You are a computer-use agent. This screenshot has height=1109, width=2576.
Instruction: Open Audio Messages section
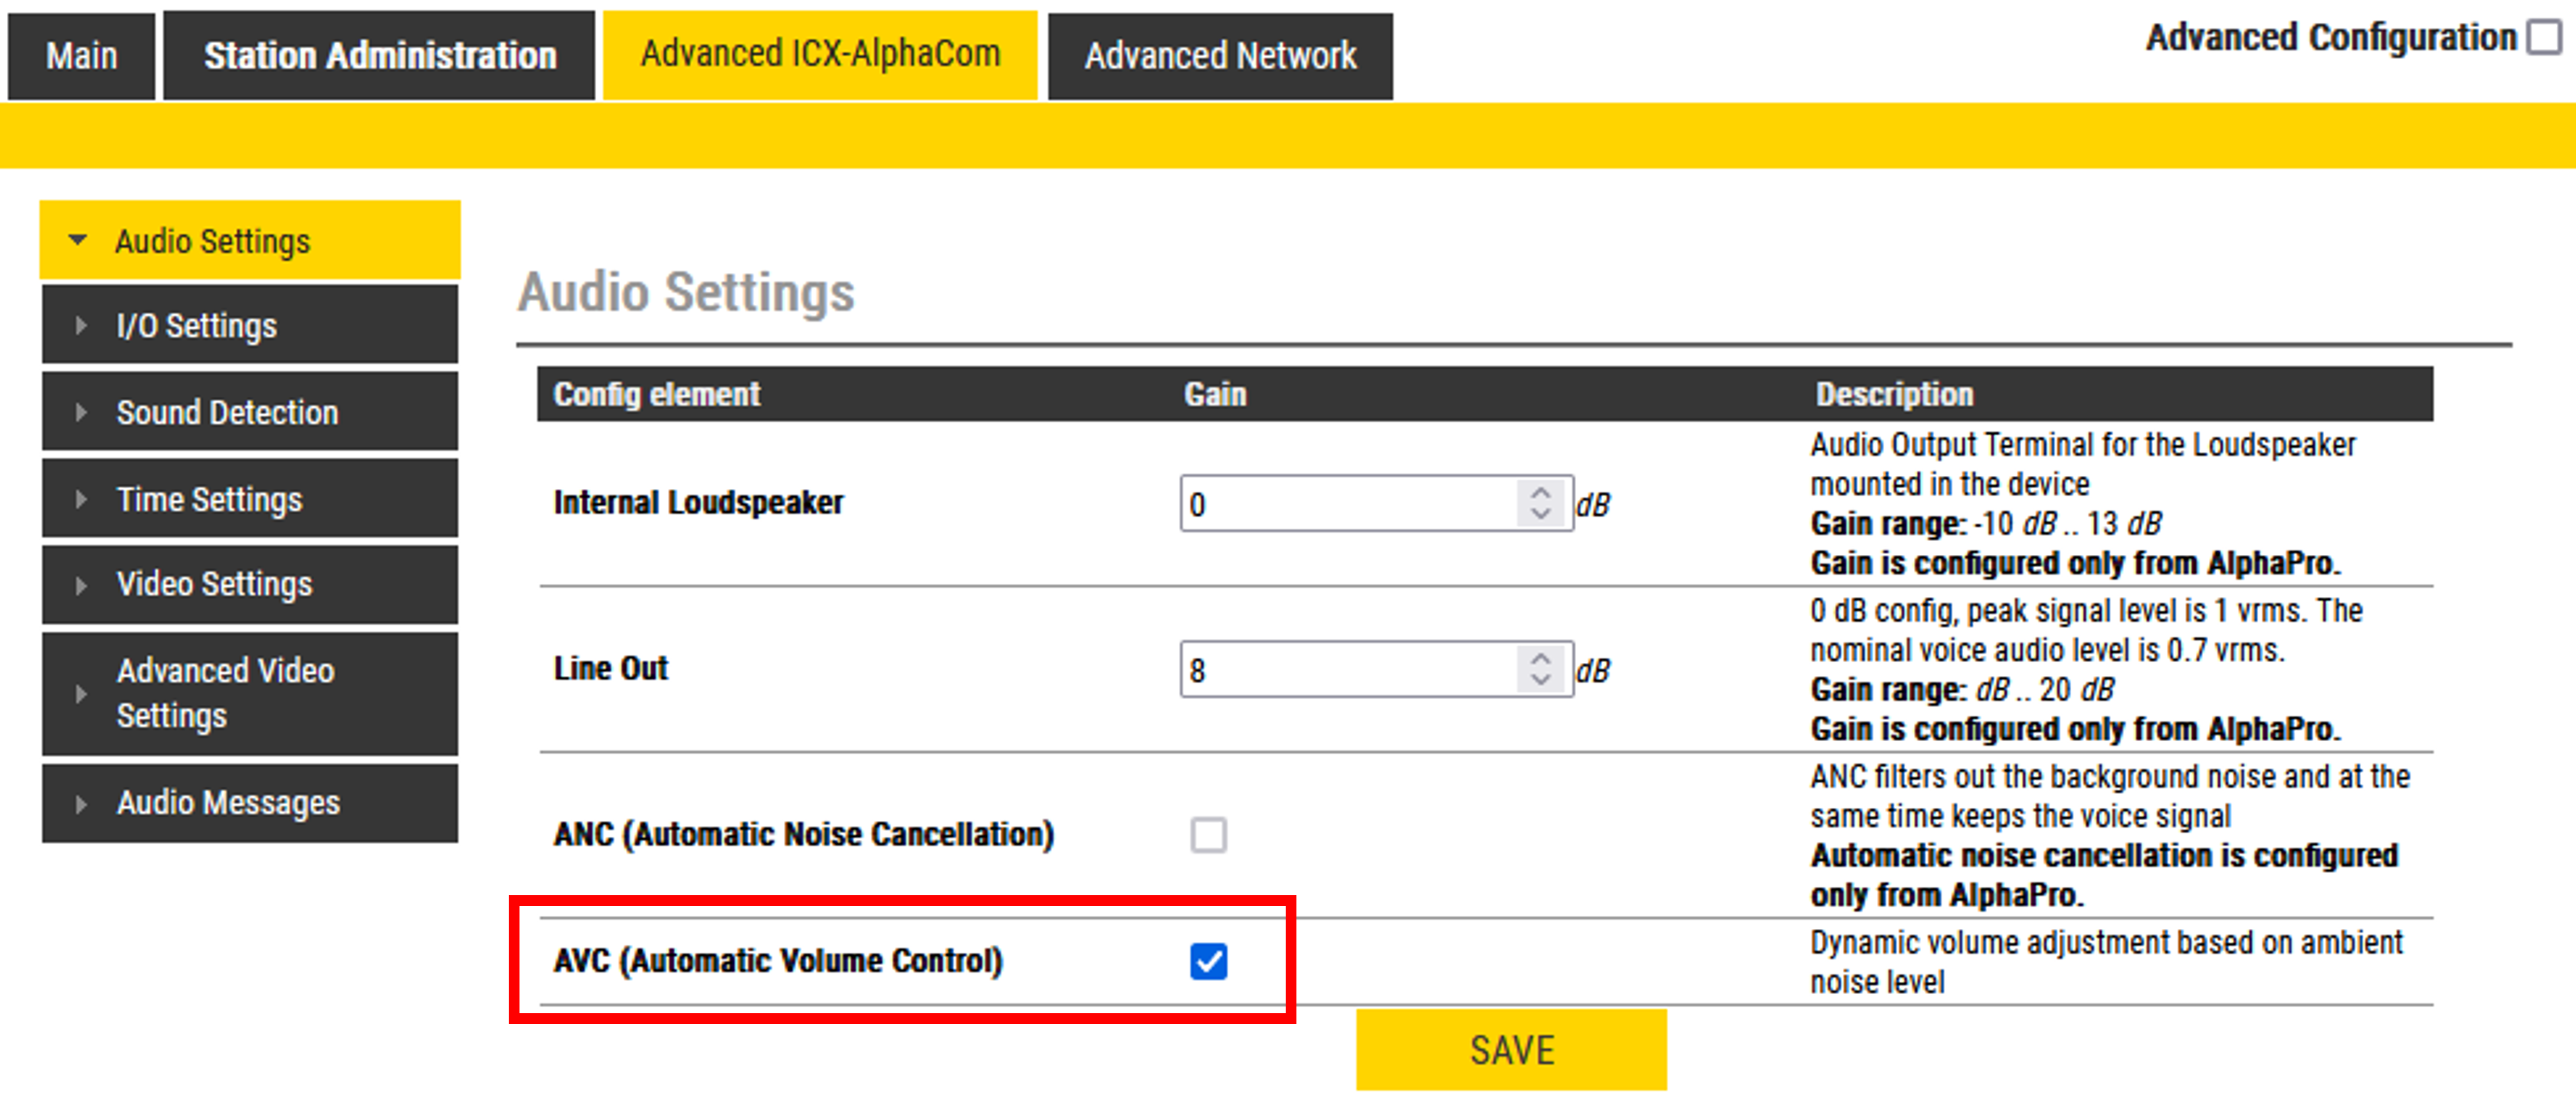(x=228, y=802)
